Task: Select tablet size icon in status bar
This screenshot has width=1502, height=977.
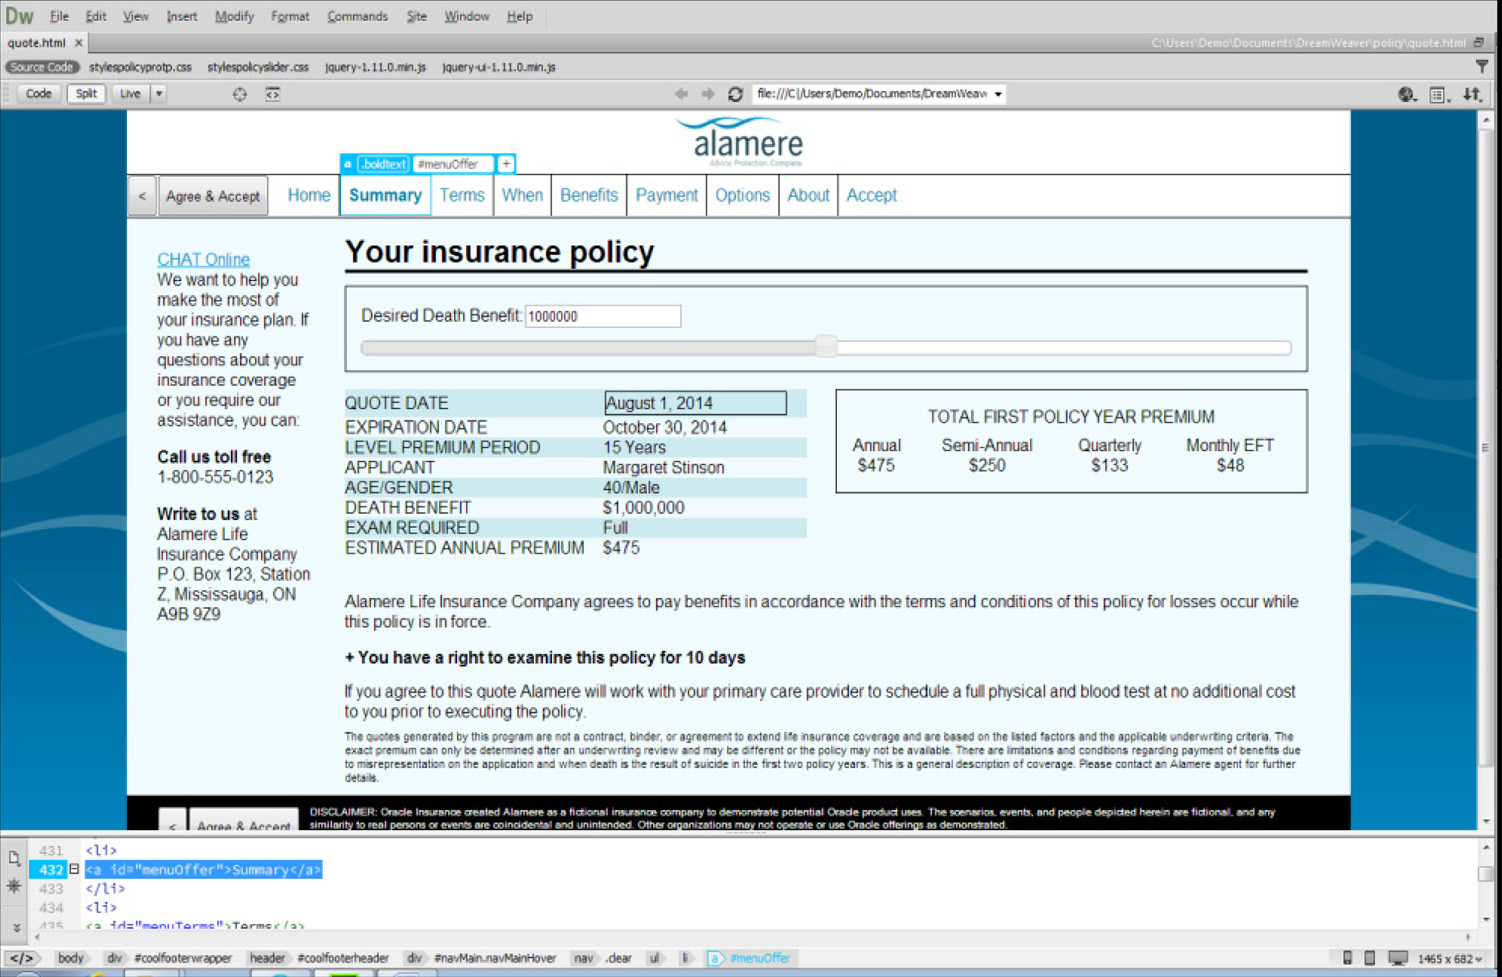Action: pyautogui.click(x=1370, y=958)
